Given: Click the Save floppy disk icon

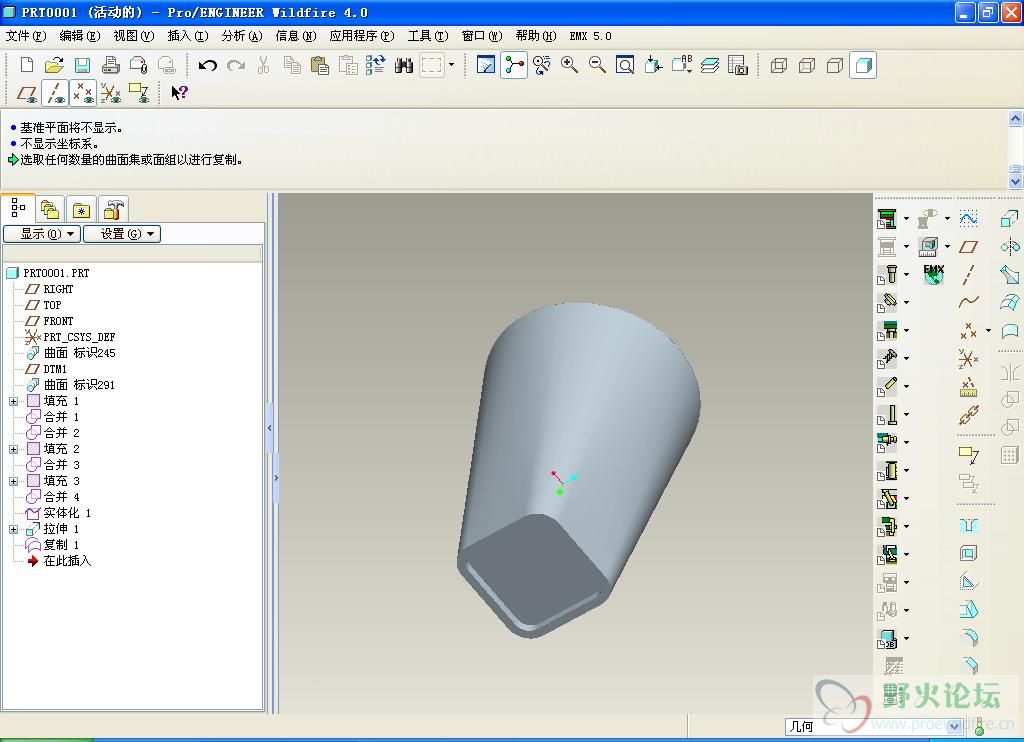Looking at the screenshot, I should [82, 66].
